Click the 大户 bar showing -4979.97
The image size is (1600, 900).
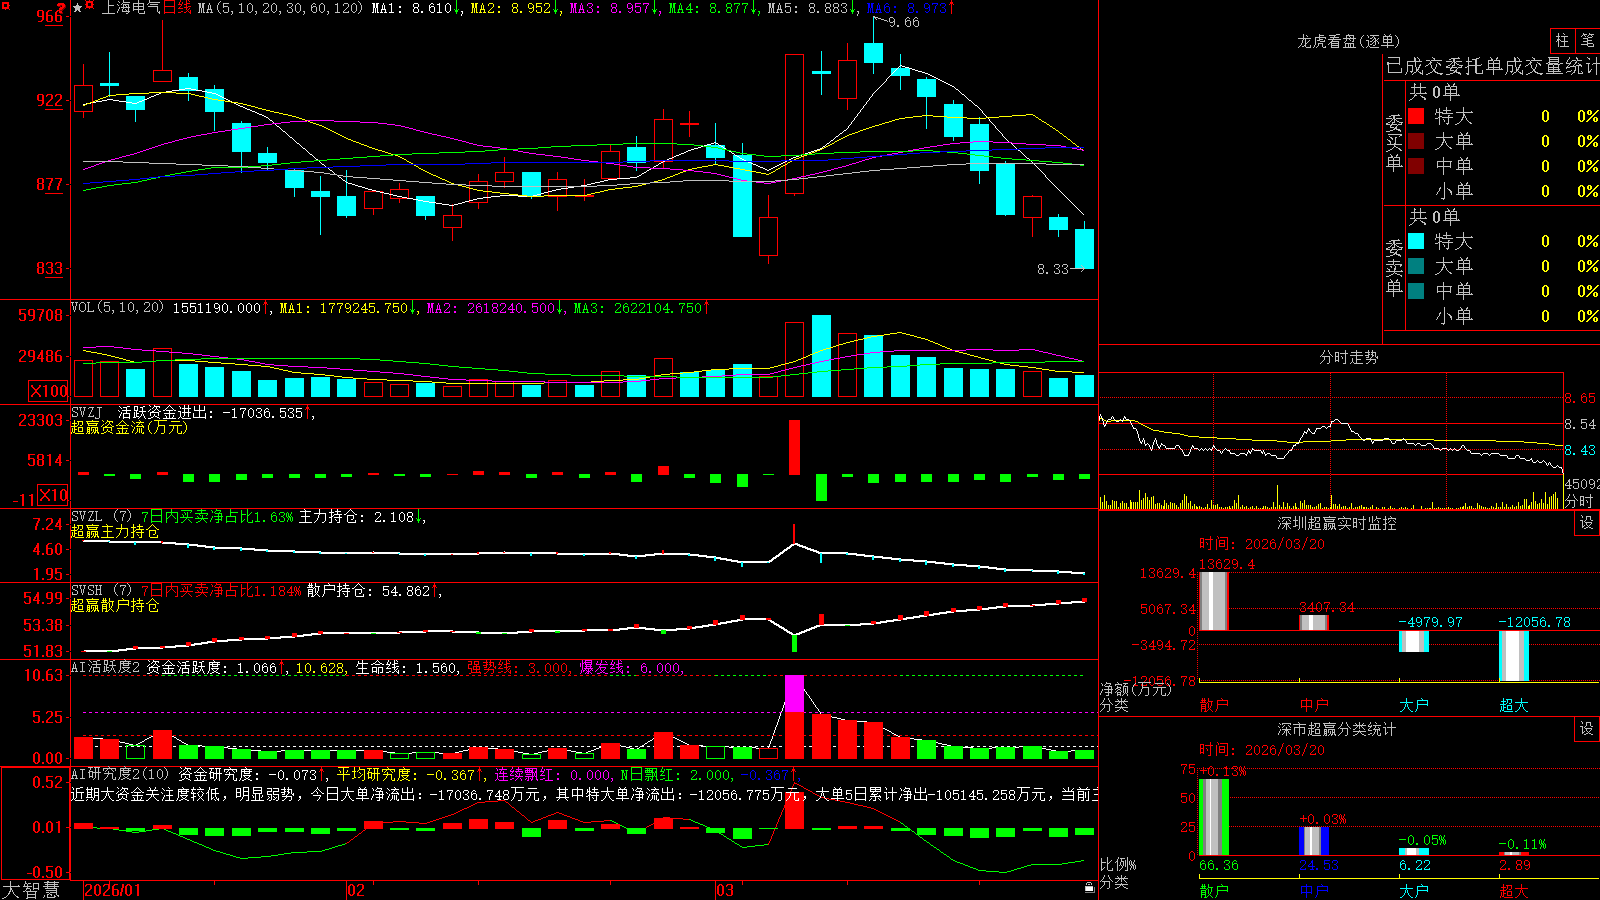click(1414, 641)
